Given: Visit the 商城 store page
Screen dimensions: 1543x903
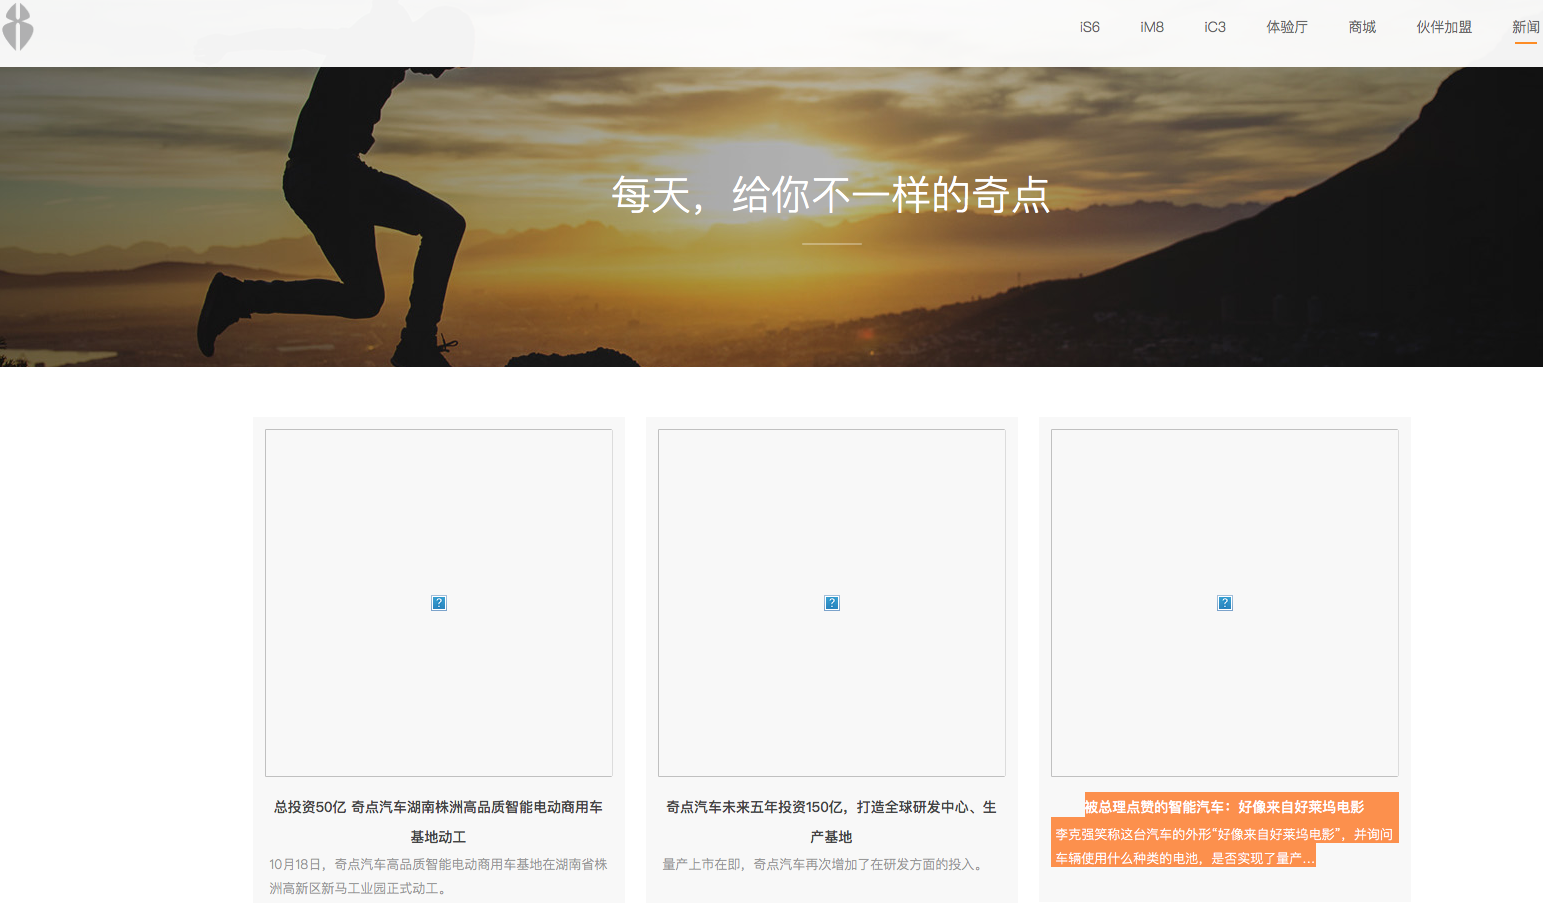Looking at the screenshot, I should point(1361,27).
